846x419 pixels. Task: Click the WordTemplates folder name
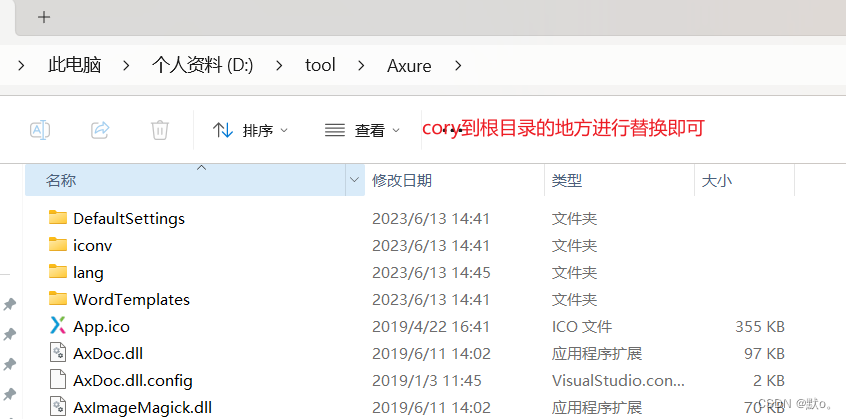(x=132, y=299)
